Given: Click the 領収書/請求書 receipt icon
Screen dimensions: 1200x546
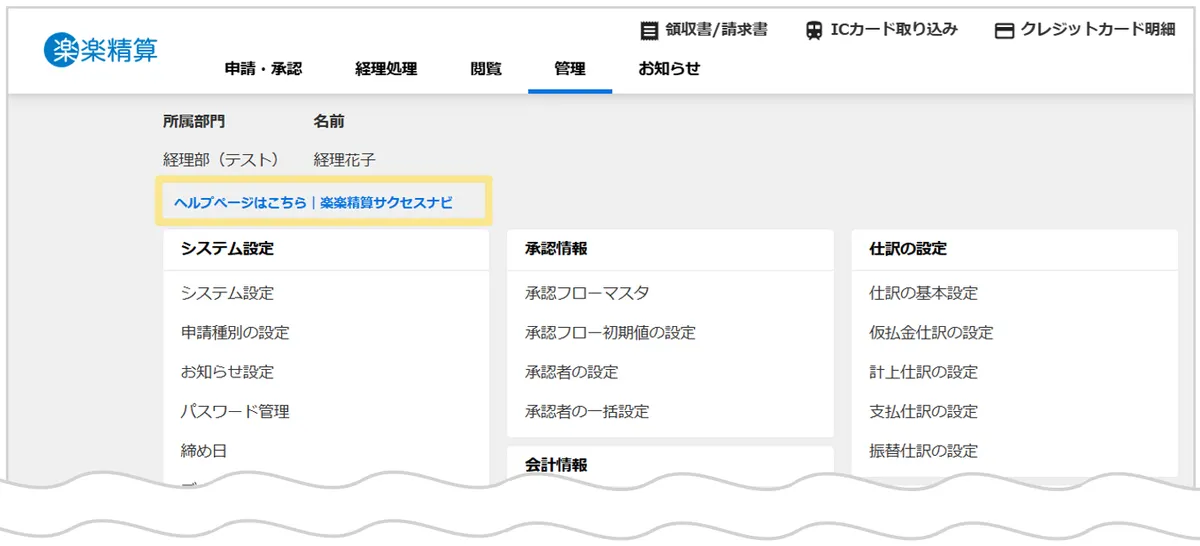Looking at the screenshot, I should [650, 30].
